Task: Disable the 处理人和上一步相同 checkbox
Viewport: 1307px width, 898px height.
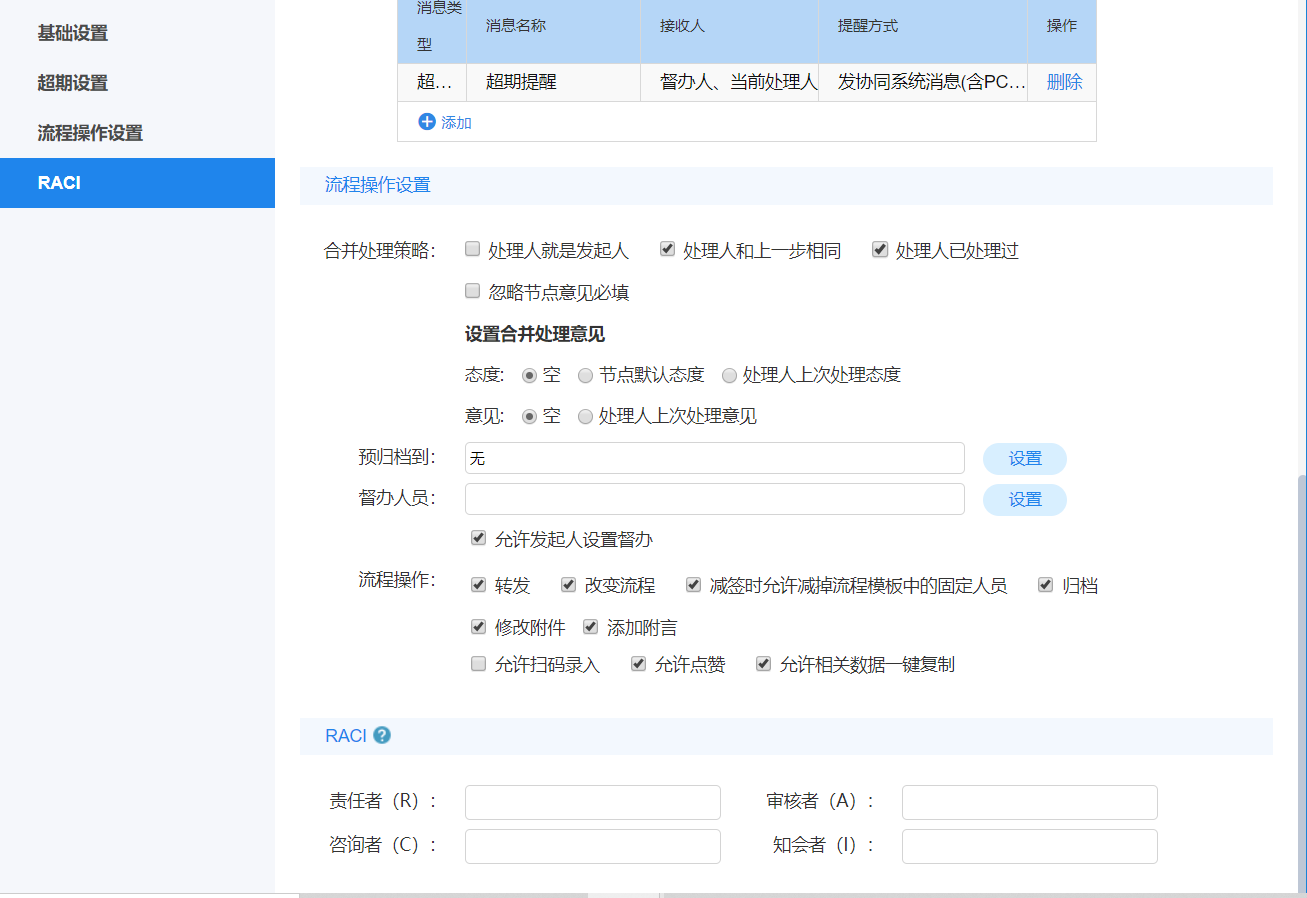Action: [667, 248]
